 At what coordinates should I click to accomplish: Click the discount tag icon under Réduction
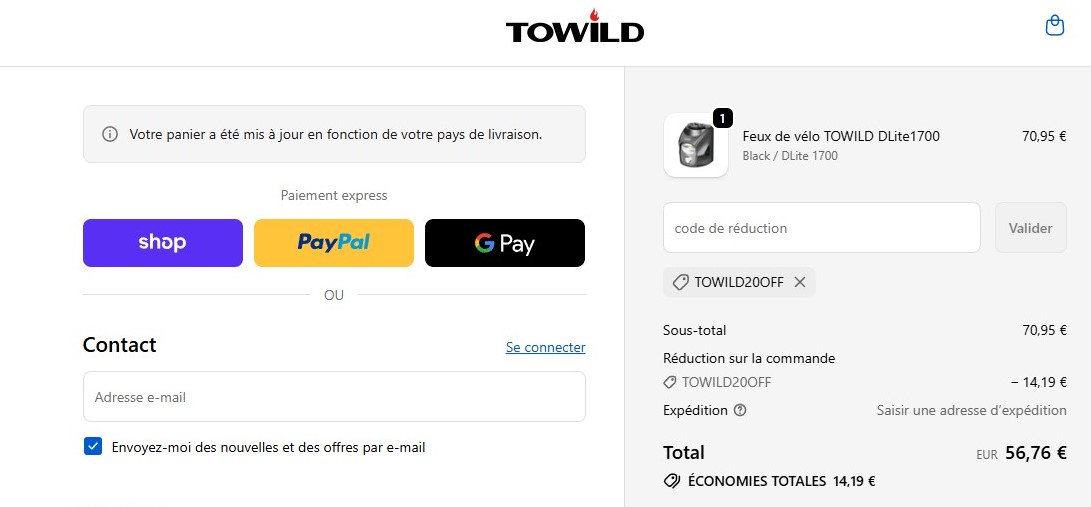[670, 382]
